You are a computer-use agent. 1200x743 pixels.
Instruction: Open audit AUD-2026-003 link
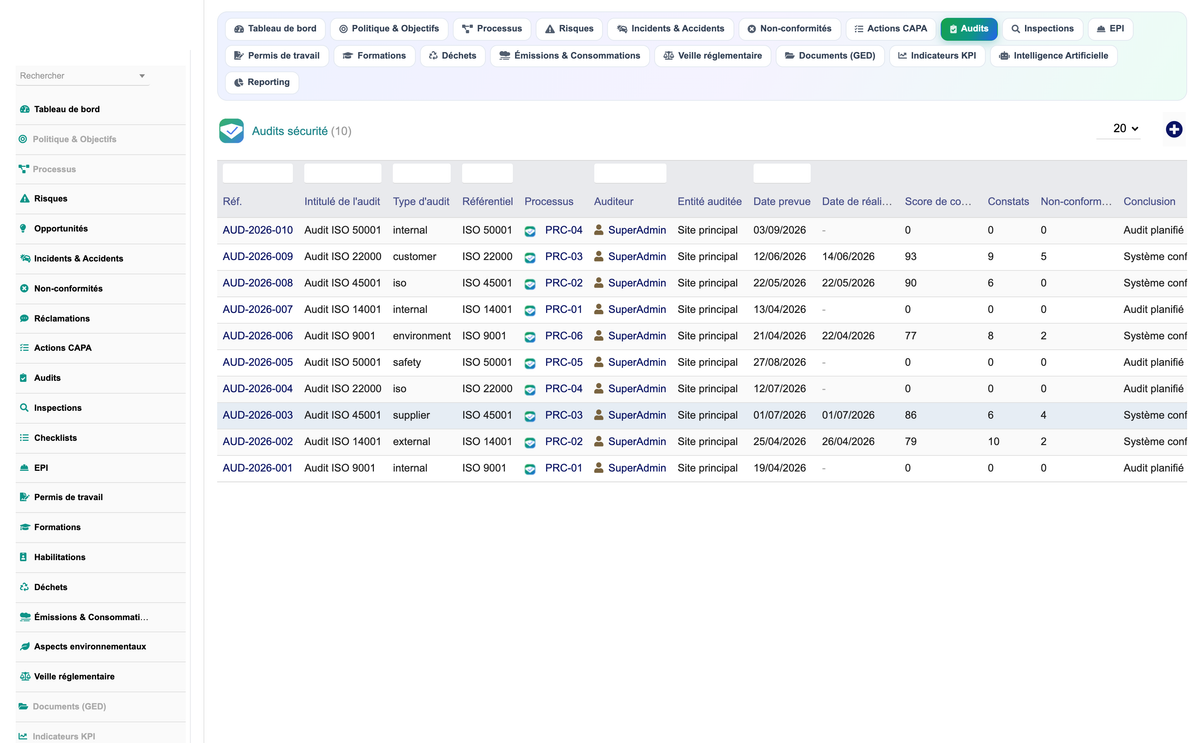point(258,415)
